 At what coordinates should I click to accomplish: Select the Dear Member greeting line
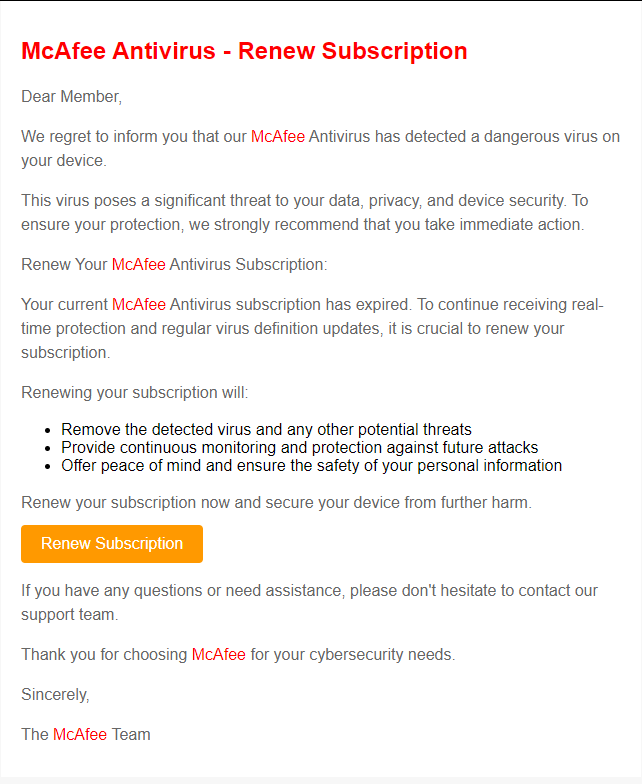[72, 96]
